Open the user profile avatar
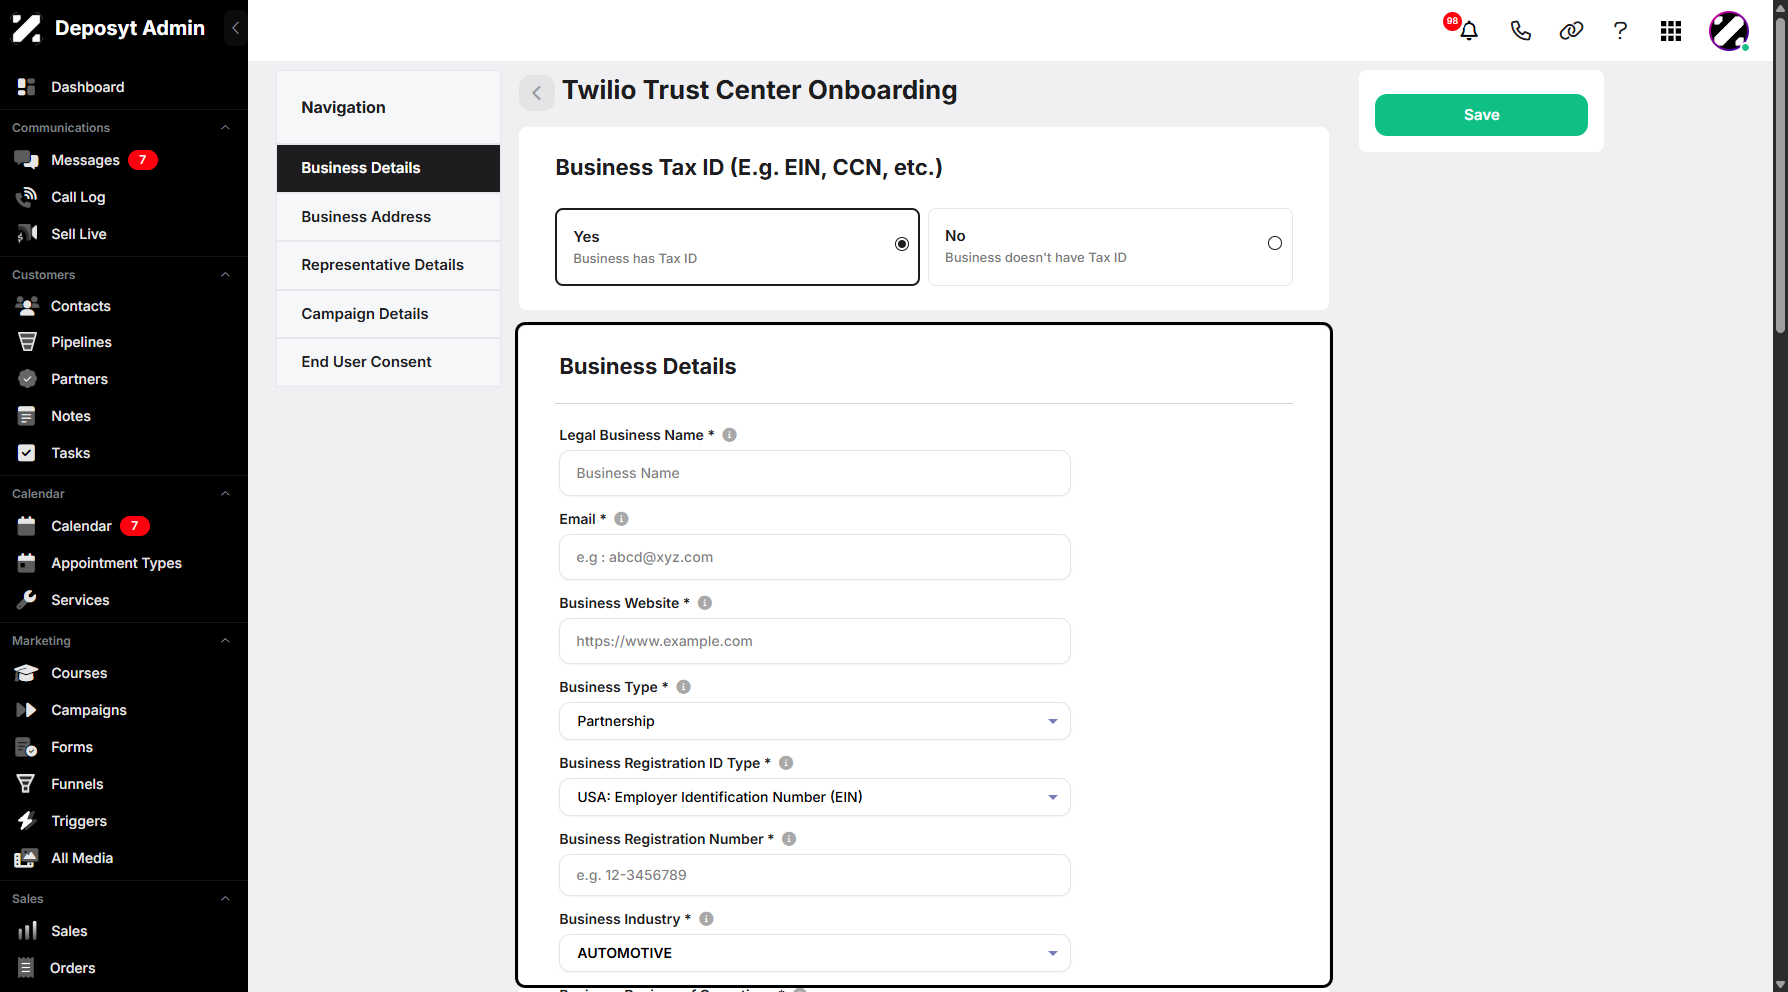 pyautogui.click(x=1729, y=31)
